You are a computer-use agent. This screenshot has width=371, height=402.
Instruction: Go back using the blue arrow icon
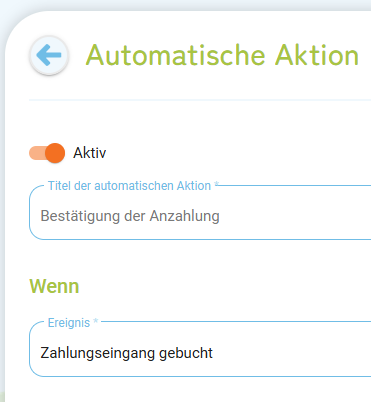pyautogui.click(x=49, y=55)
